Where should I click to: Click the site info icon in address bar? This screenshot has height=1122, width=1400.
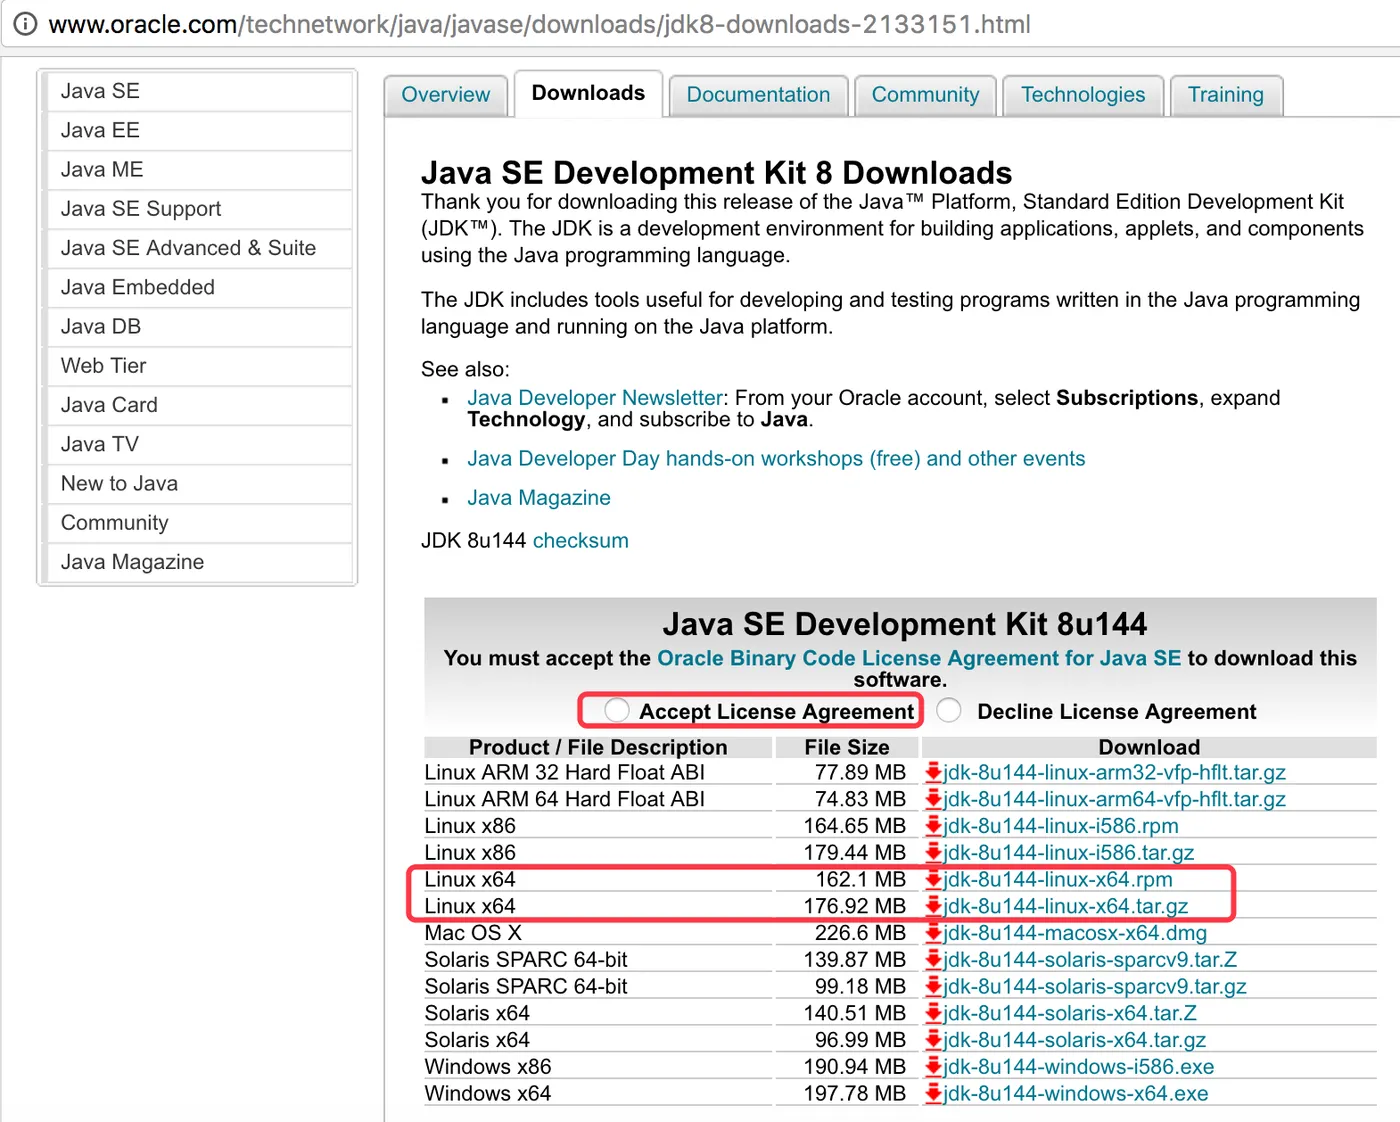(x=25, y=24)
